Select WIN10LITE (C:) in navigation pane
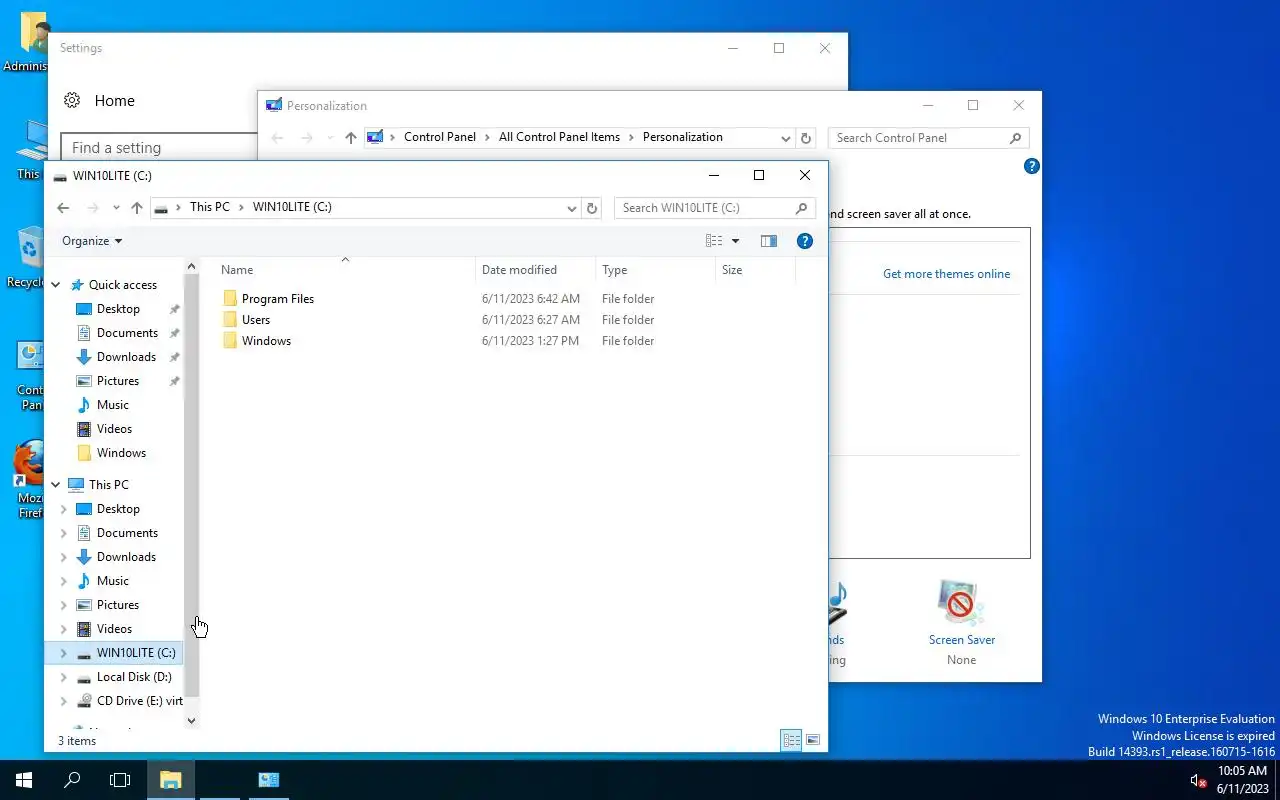The image size is (1280, 800). [135, 653]
